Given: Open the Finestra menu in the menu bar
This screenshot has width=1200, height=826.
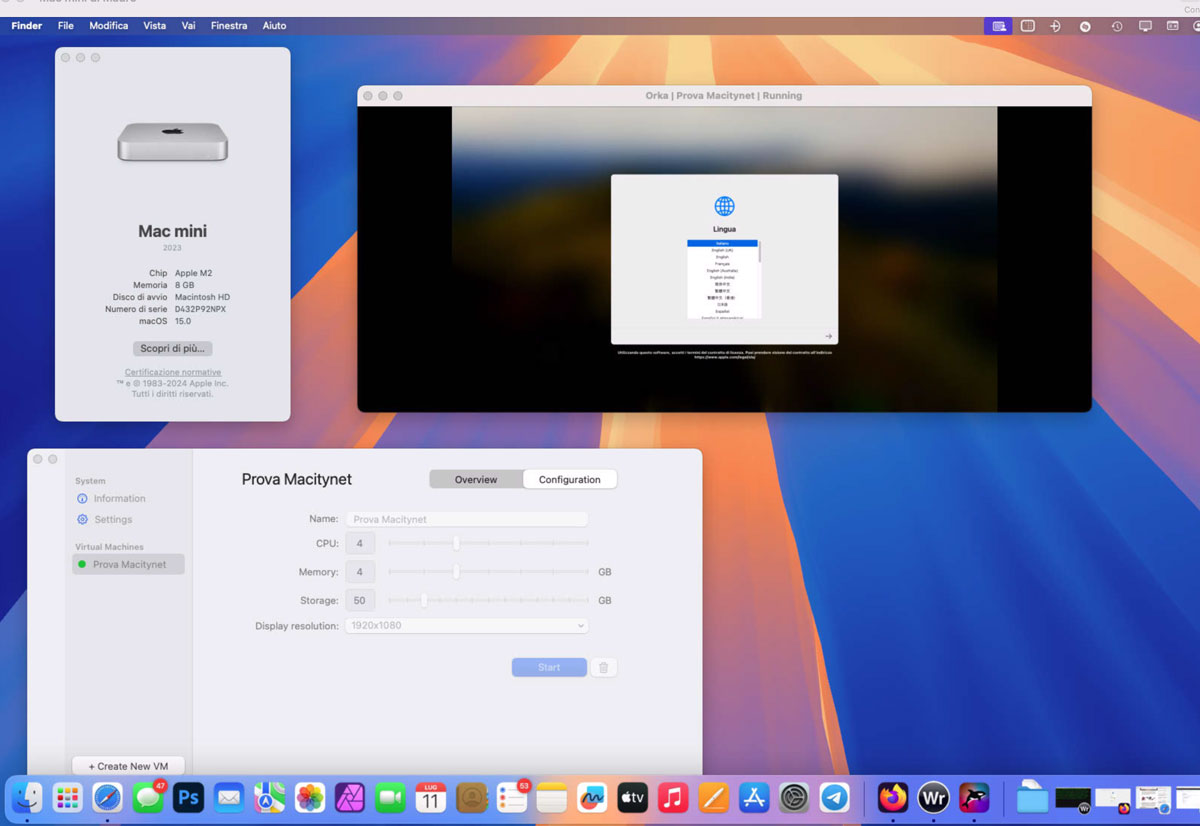Looking at the screenshot, I should click(229, 25).
